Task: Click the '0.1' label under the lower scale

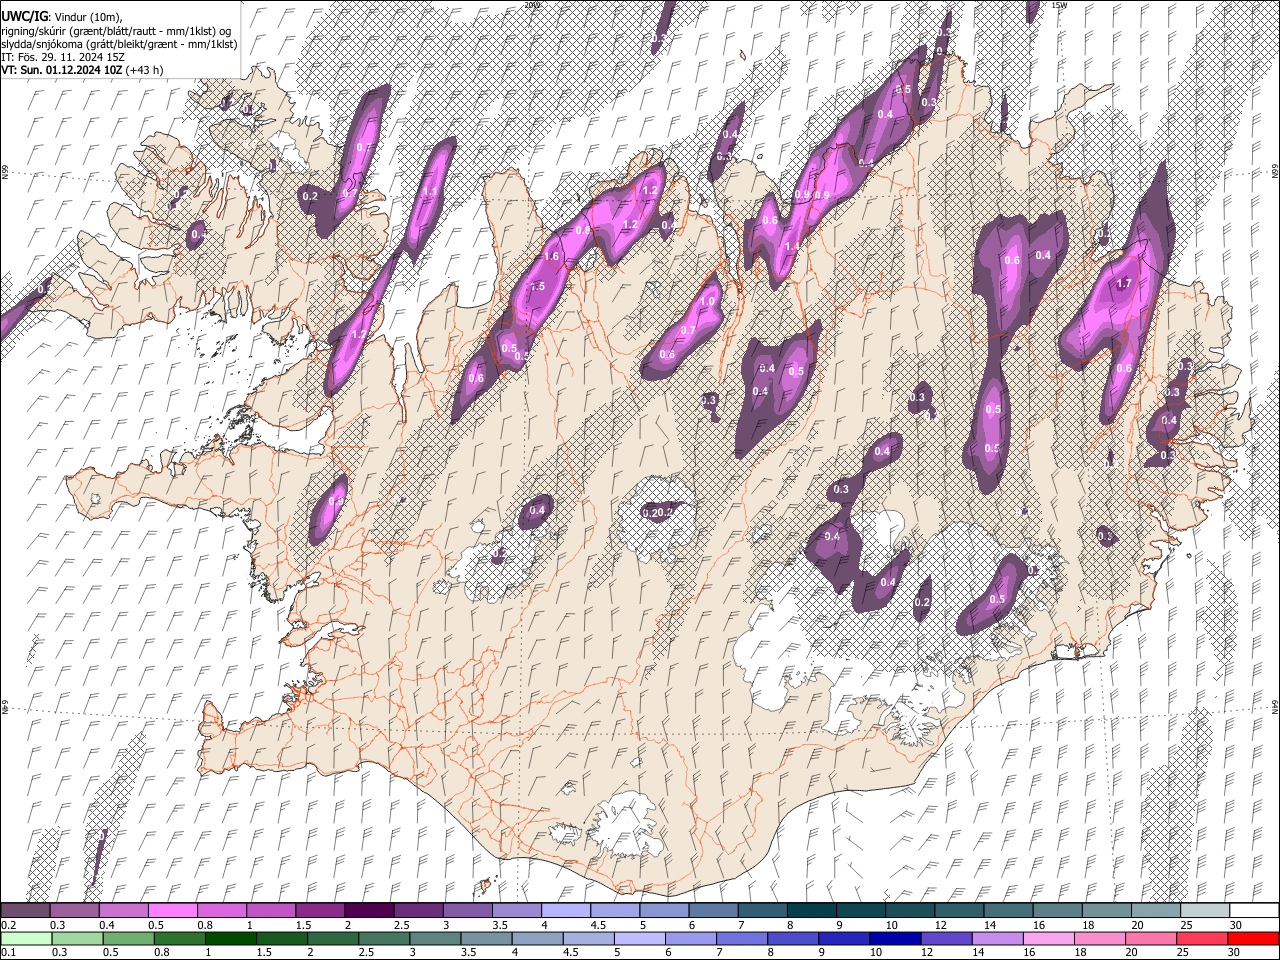Action: [x=8, y=953]
